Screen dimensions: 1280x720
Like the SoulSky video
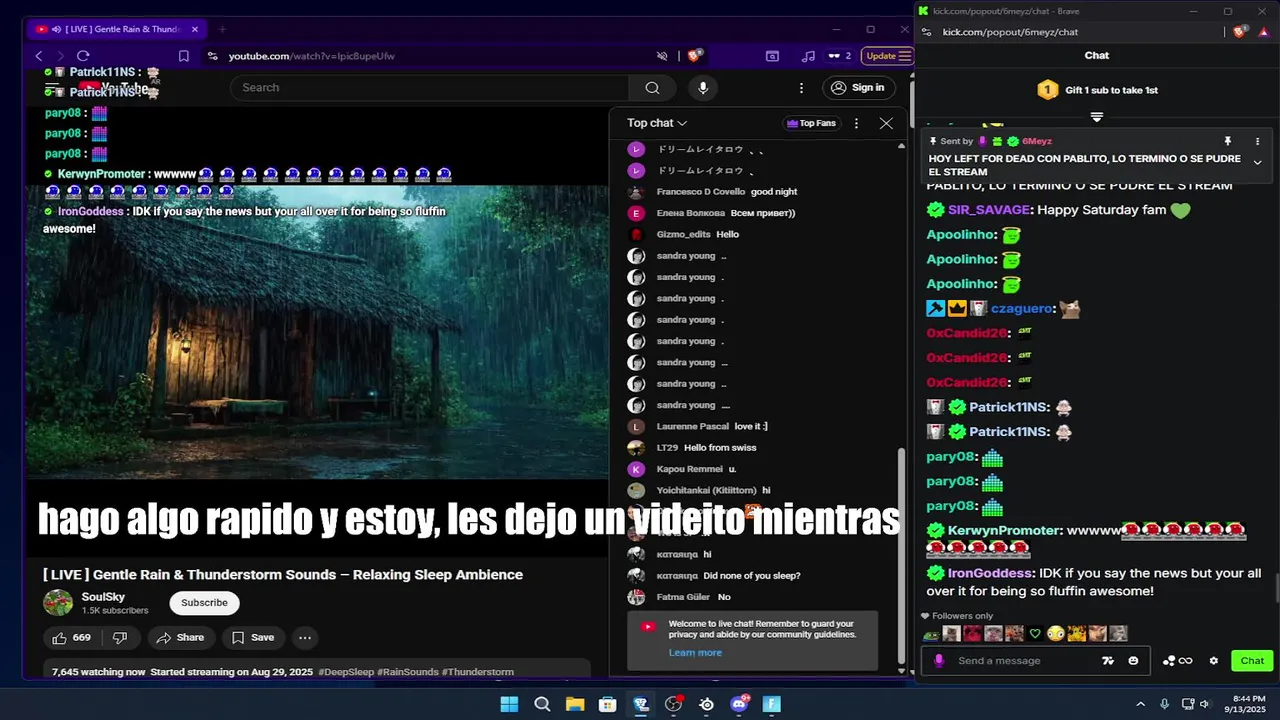(71, 637)
